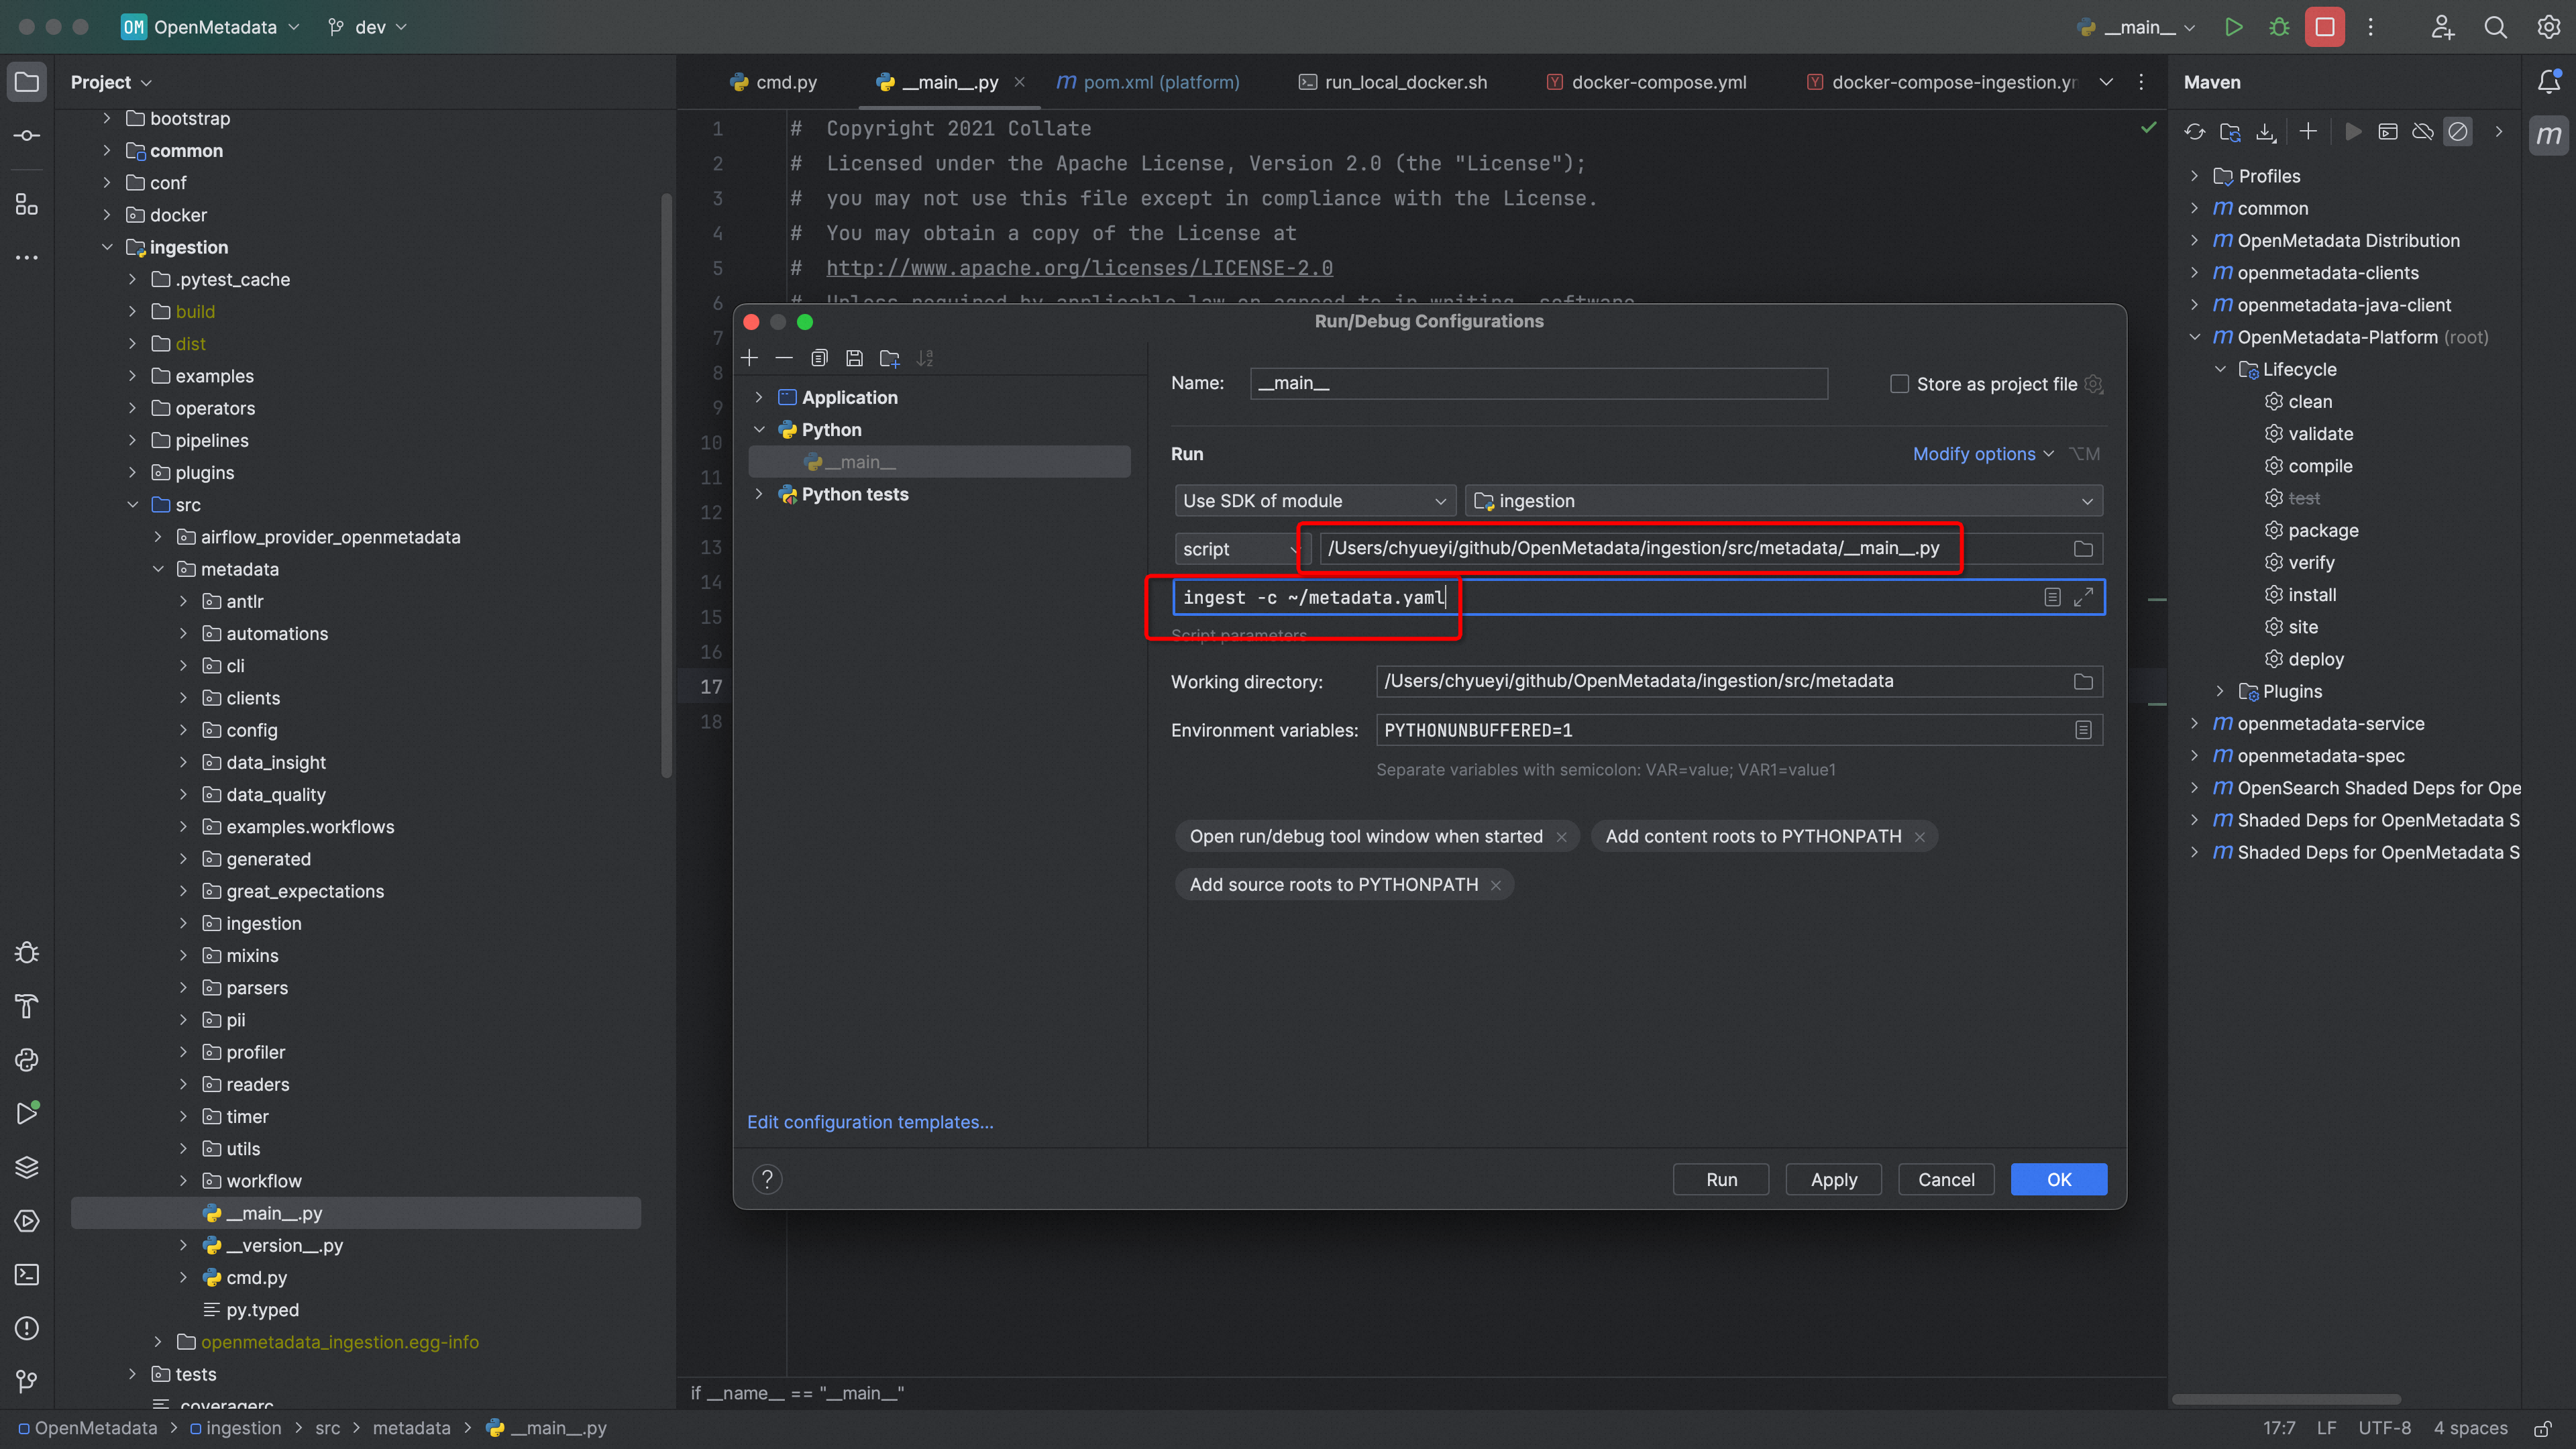The height and width of the screenshot is (1449, 2576).
Task: Click the OK button in dialog
Action: pos(2058,1179)
